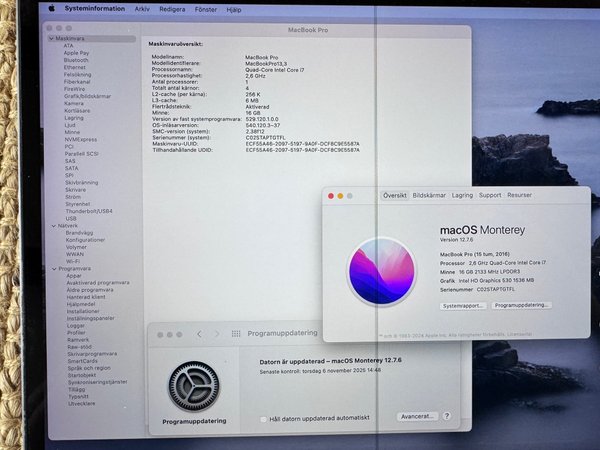Click the Serienummer (system) value C02STAPTGTFL
Screen dimensions: 600x450
(x=265, y=138)
